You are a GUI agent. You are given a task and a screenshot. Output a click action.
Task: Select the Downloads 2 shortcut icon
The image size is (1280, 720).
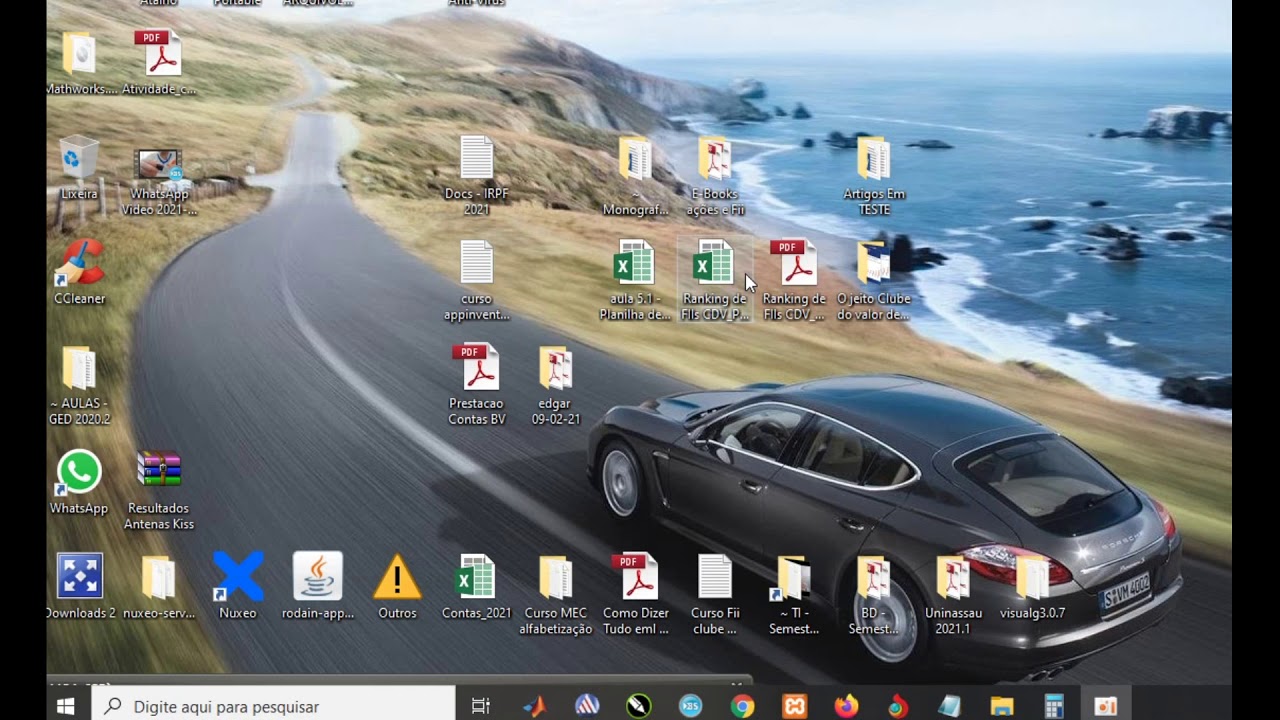(79, 577)
